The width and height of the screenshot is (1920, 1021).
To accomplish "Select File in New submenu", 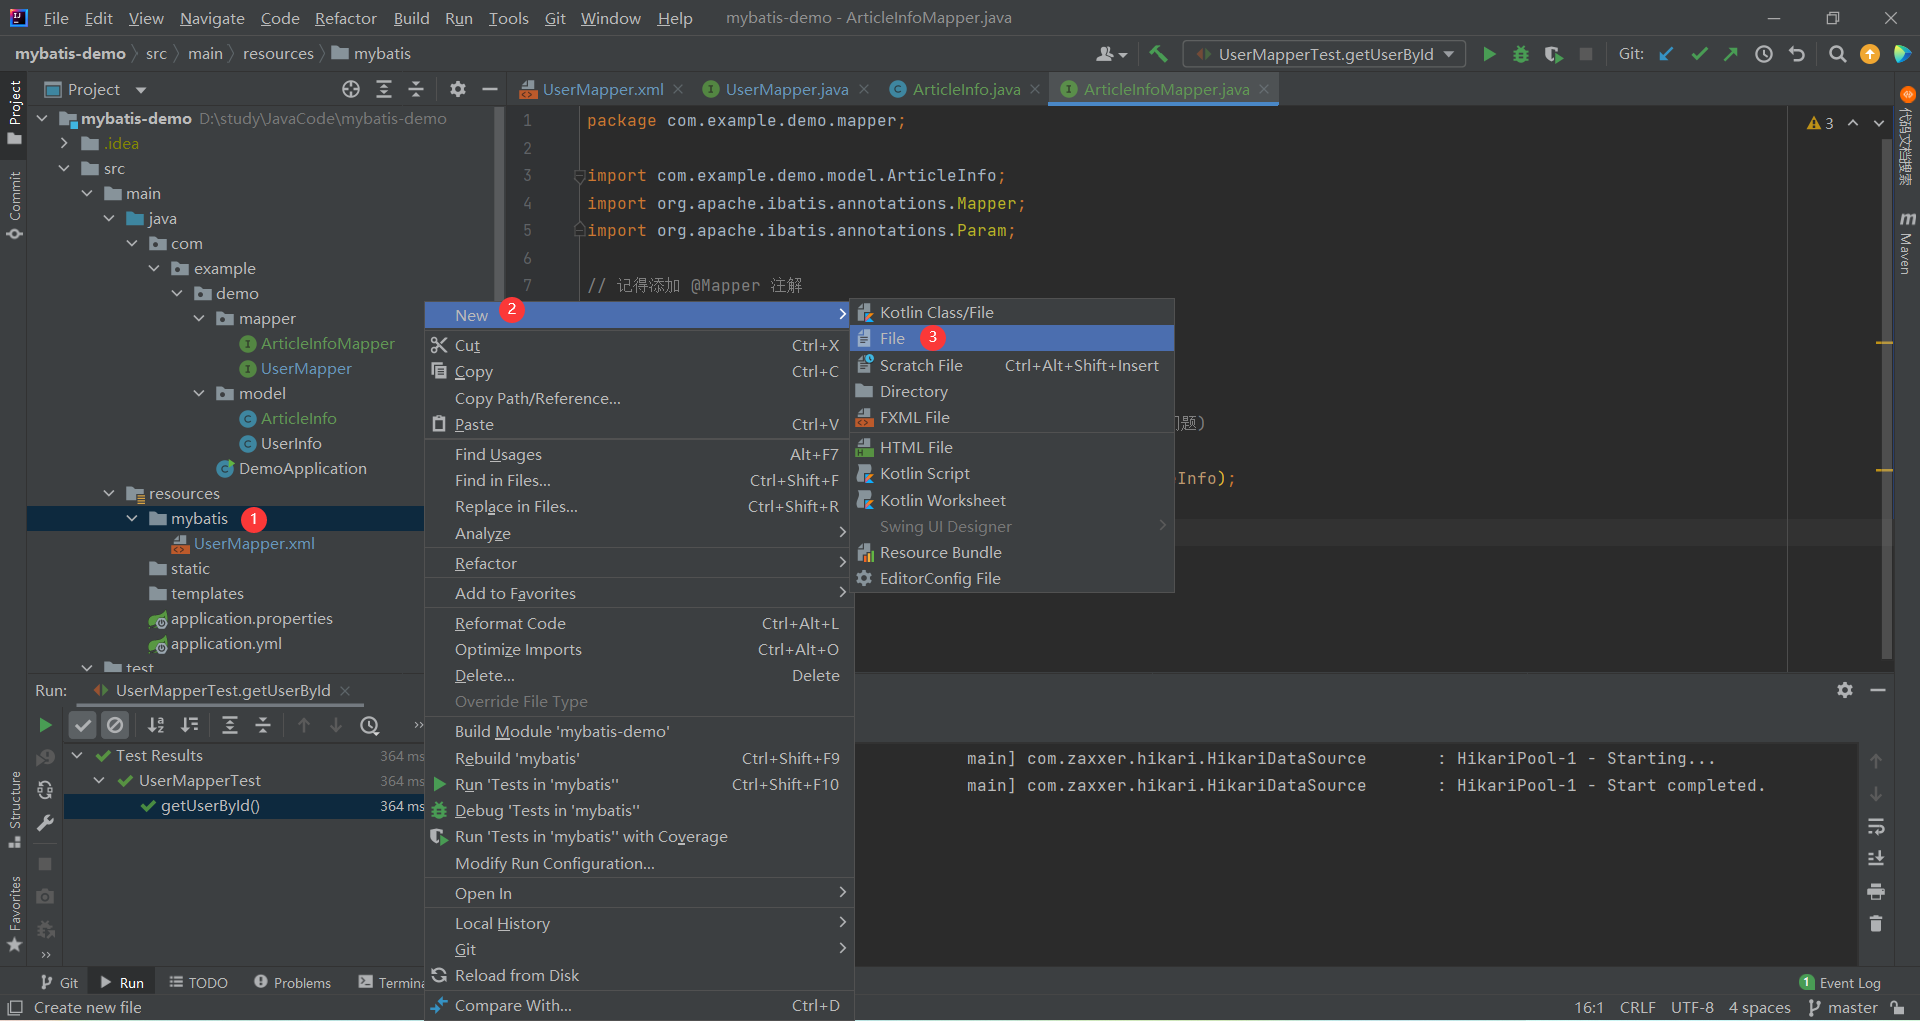I will pos(1012,338).
